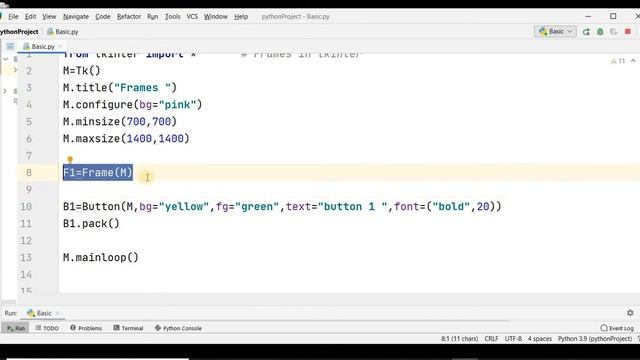Expand the third project tree node
The height and width of the screenshot is (360, 640).
click(5, 91)
